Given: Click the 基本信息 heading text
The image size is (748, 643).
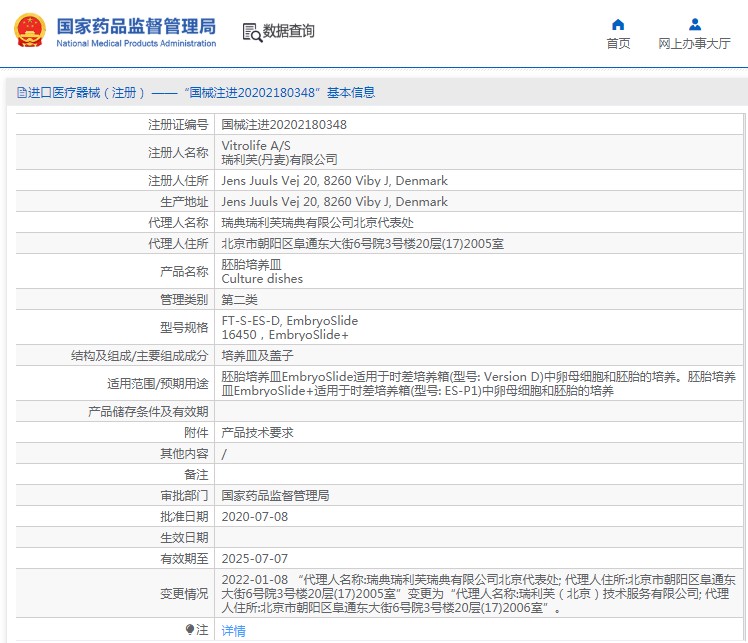Looking at the screenshot, I should click(x=351, y=93).
